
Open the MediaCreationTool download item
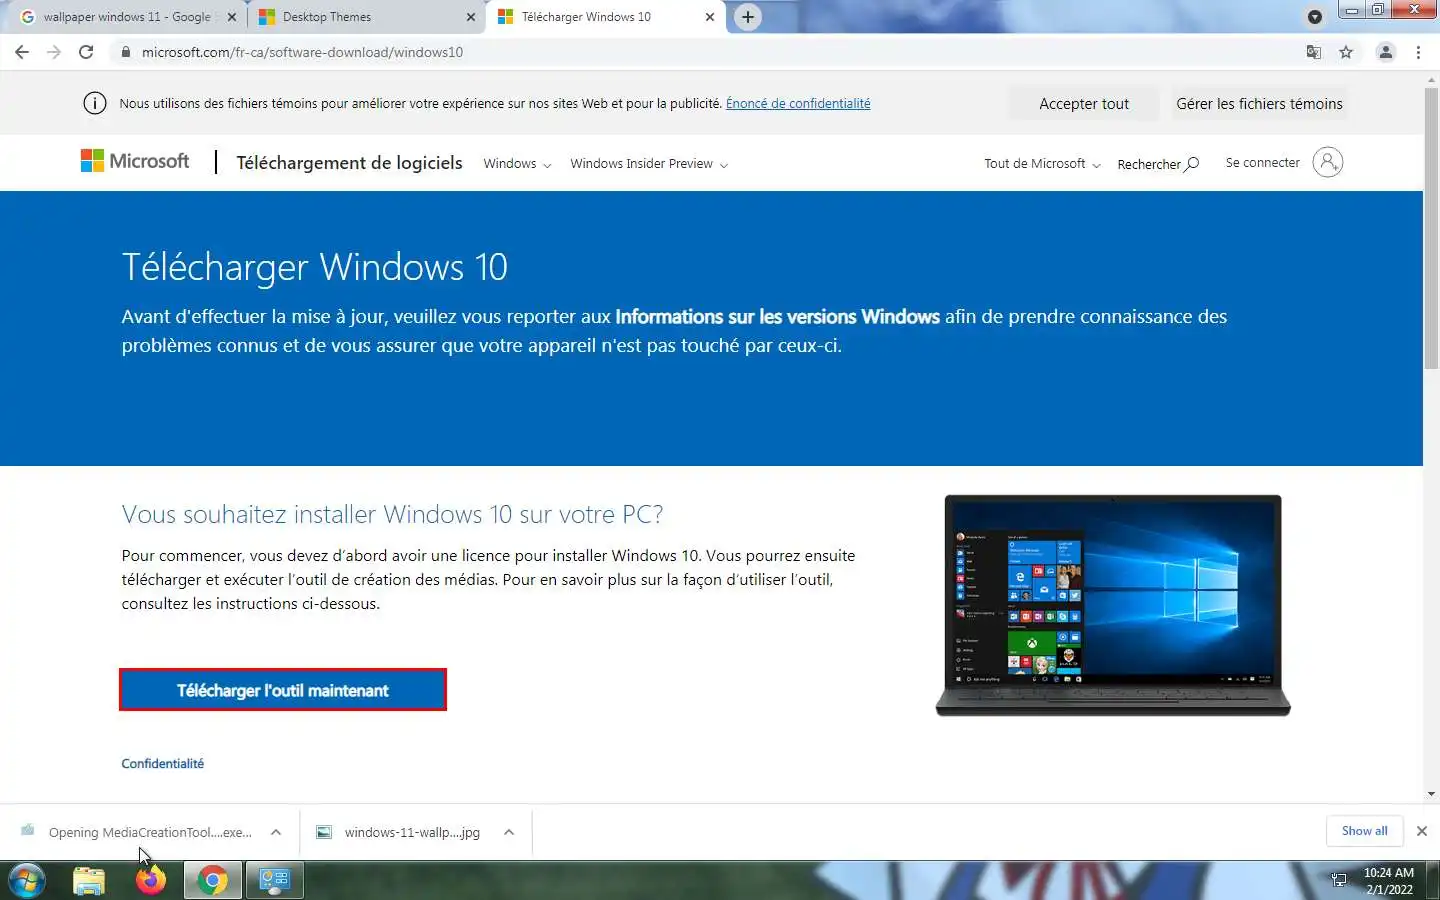click(x=138, y=832)
